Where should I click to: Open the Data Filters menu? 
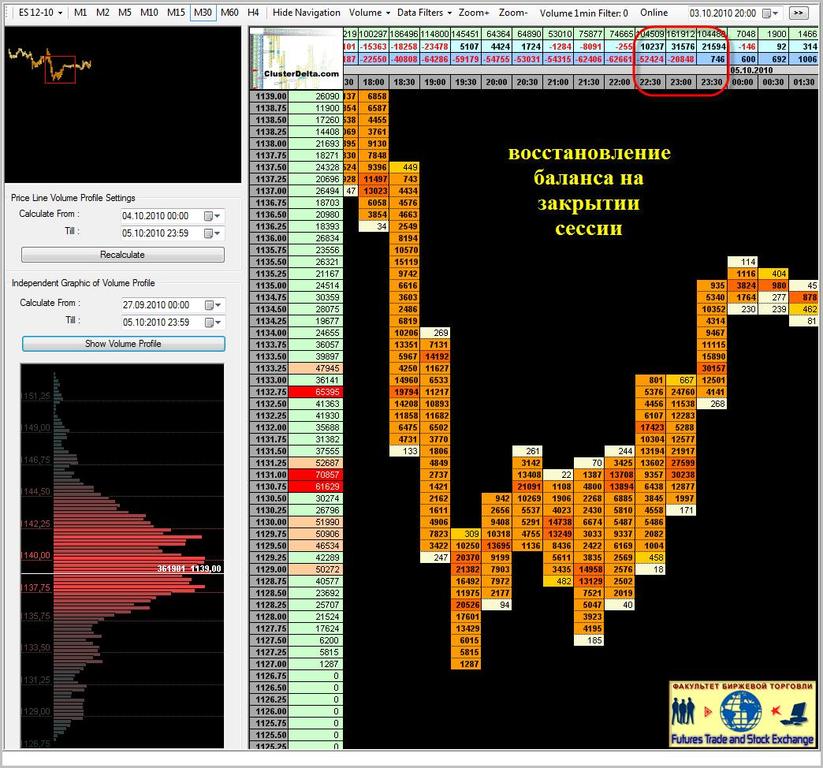pos(424,12)
